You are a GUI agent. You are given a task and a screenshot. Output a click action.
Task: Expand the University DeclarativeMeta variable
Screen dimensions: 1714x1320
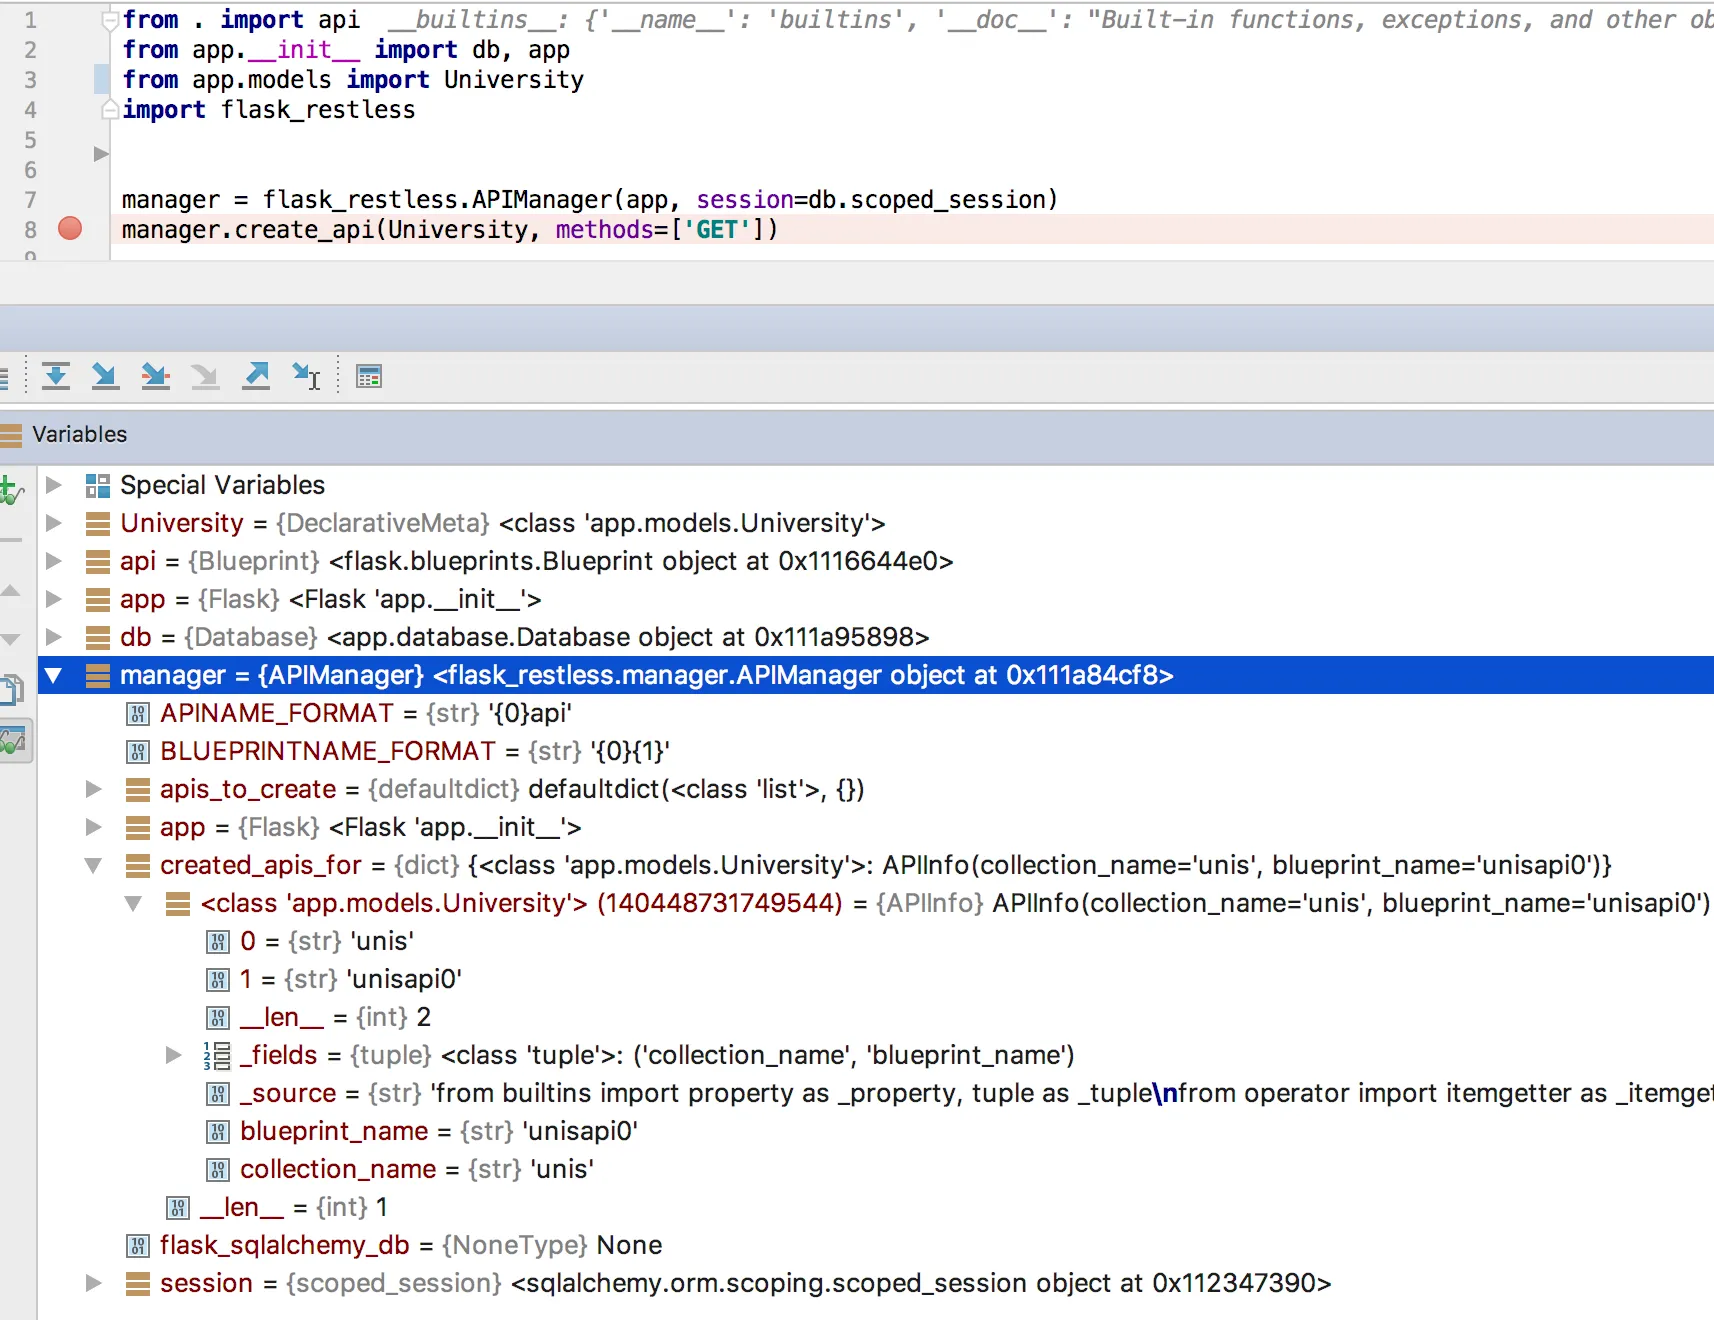click(x=54, y=523)
